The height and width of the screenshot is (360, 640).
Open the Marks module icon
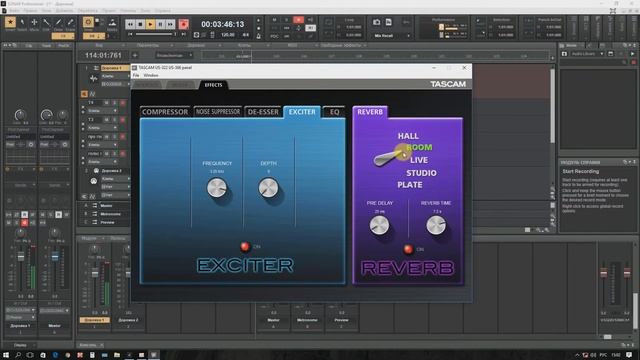(x=112, y=22)
